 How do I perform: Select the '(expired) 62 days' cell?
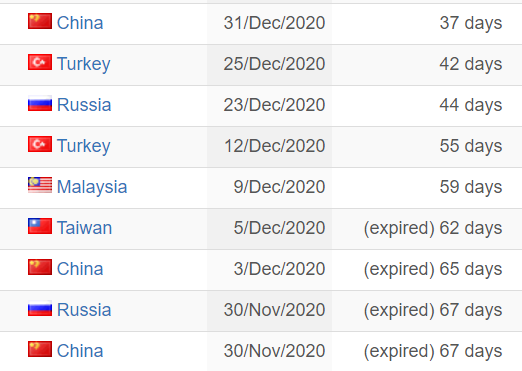427,229
